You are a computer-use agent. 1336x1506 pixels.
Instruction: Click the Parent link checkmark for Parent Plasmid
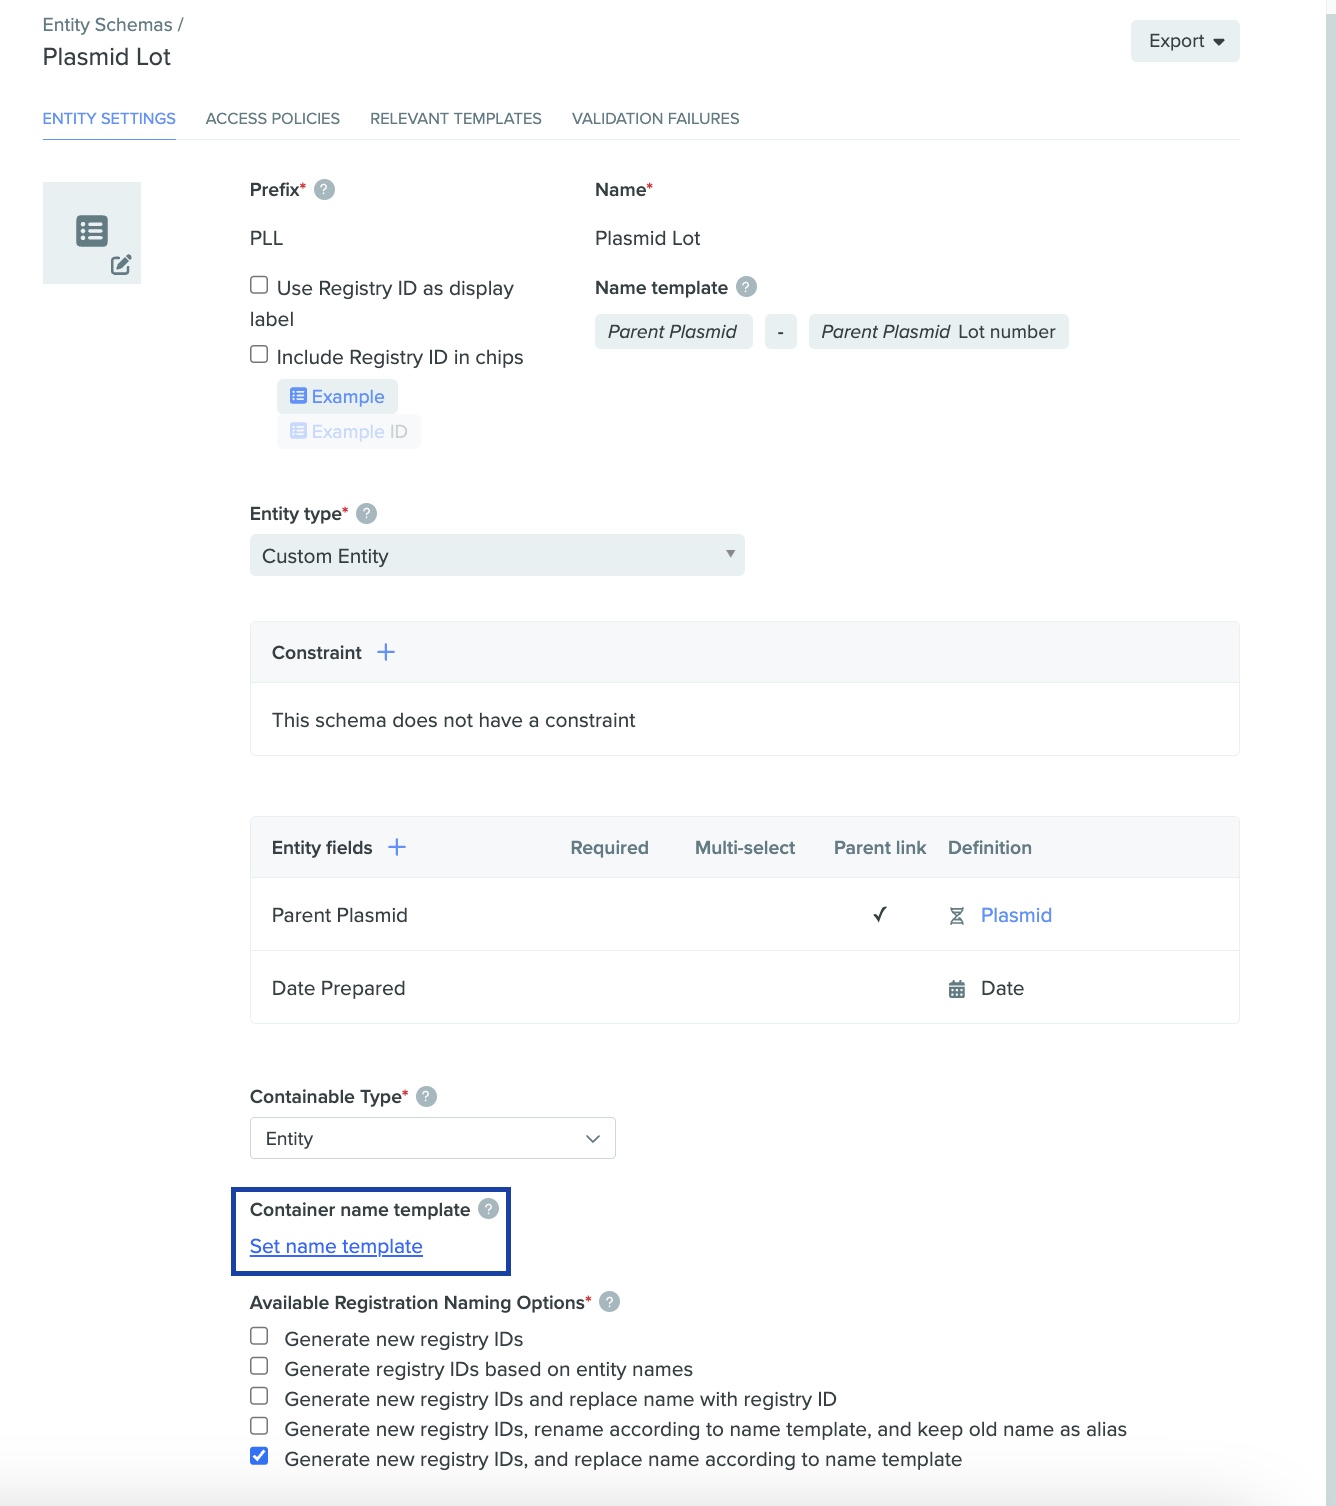pos(880,914)
